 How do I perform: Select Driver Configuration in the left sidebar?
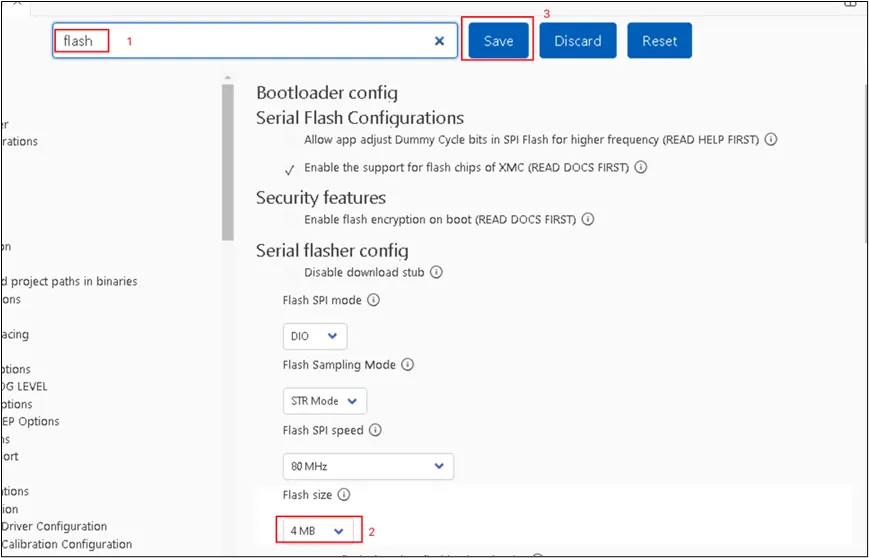(54, 526)
